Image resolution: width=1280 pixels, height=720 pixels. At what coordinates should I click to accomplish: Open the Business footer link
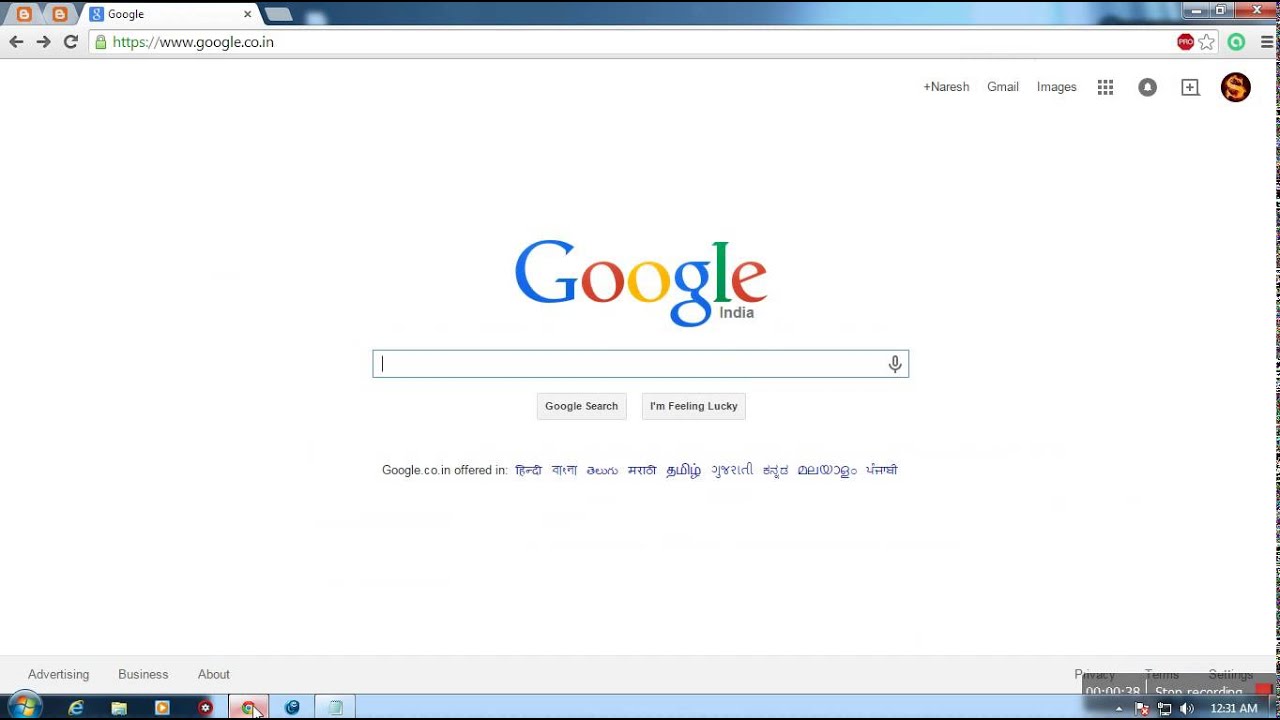tap(143, 674)
